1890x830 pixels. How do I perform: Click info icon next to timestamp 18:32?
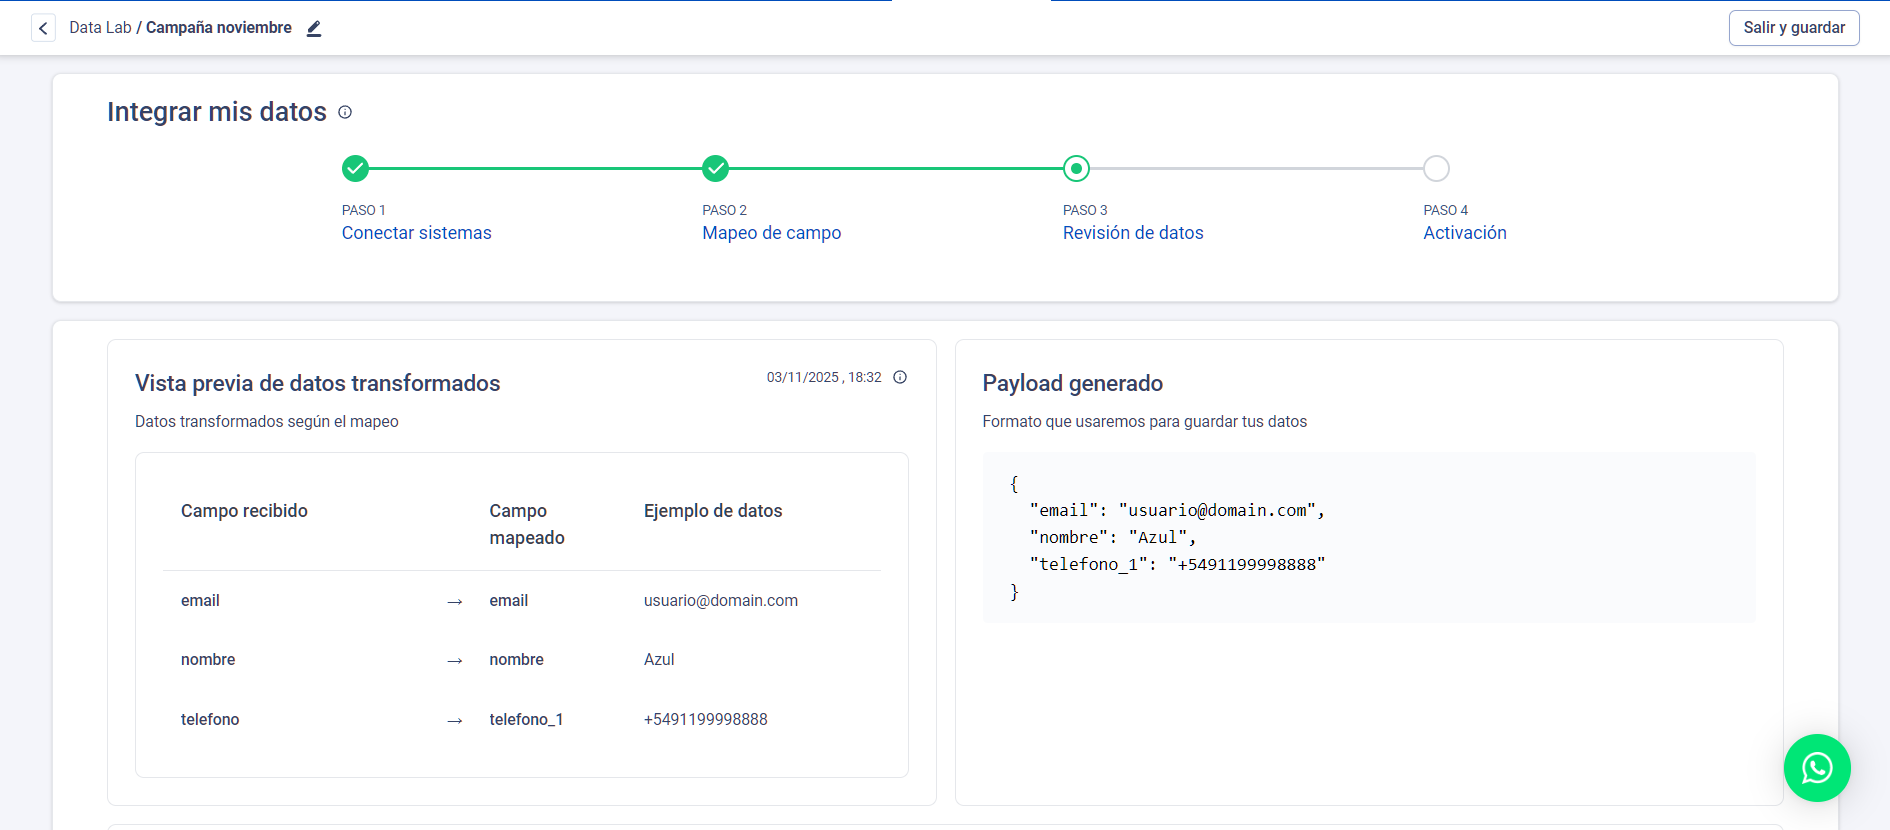(x=900, y=377)
